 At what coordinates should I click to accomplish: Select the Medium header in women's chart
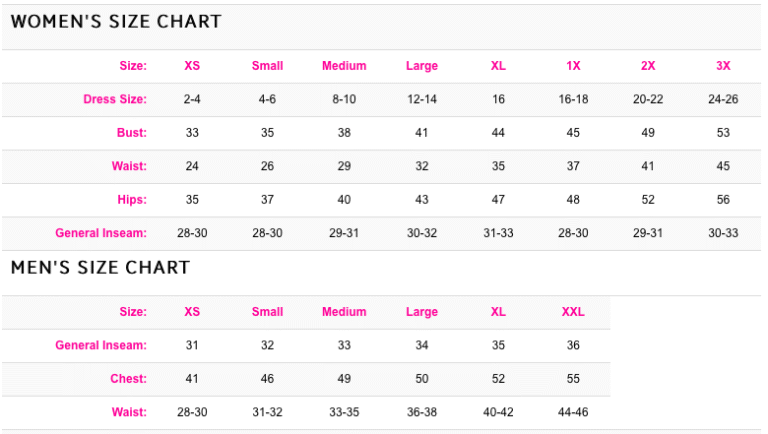tap(344, 66)
